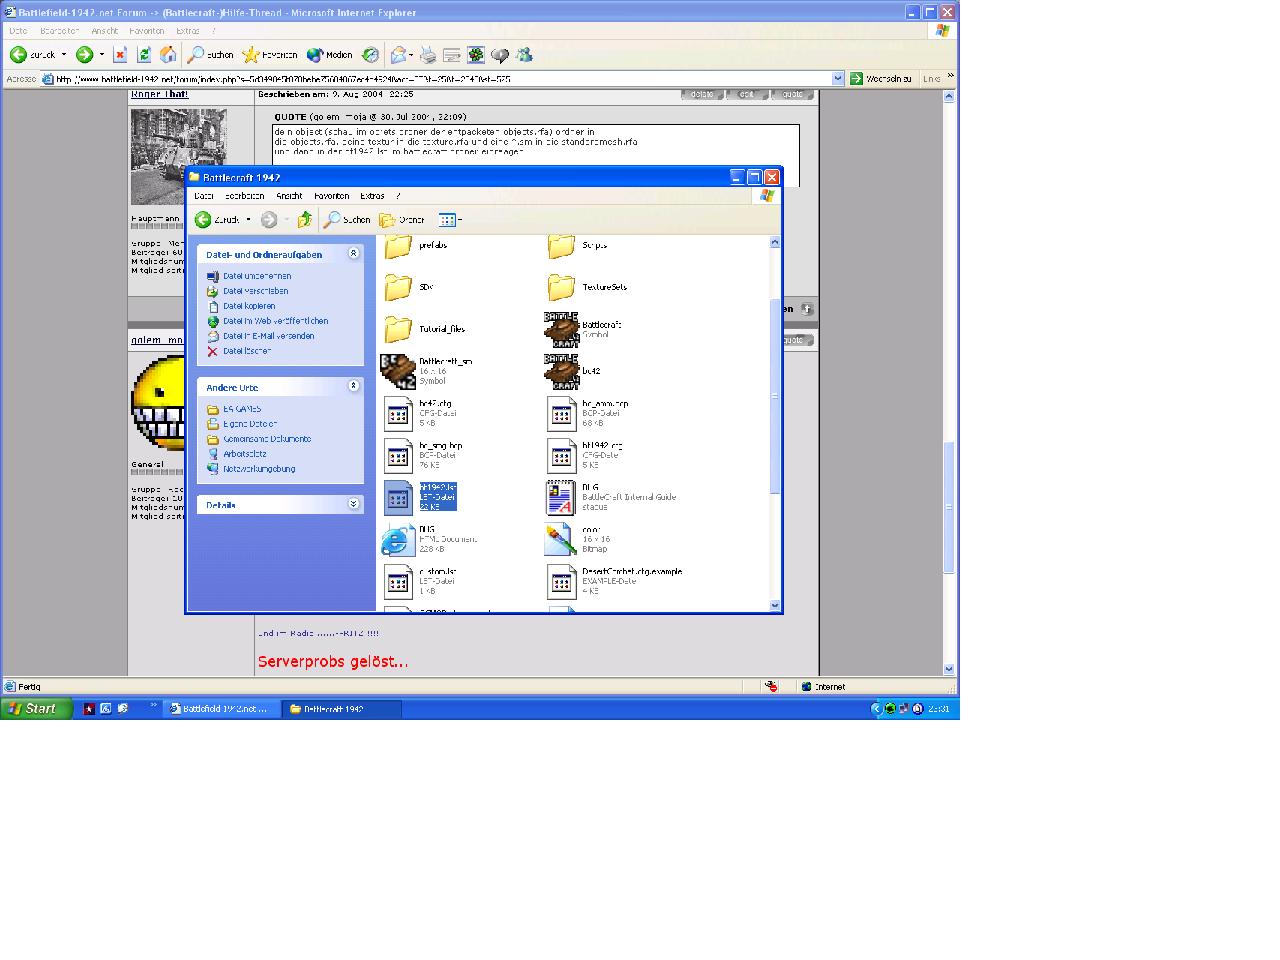Toggle Ordner folders pane in Explorer toolbar
This screenshot has height=960, width=1280.
point(402,220)
